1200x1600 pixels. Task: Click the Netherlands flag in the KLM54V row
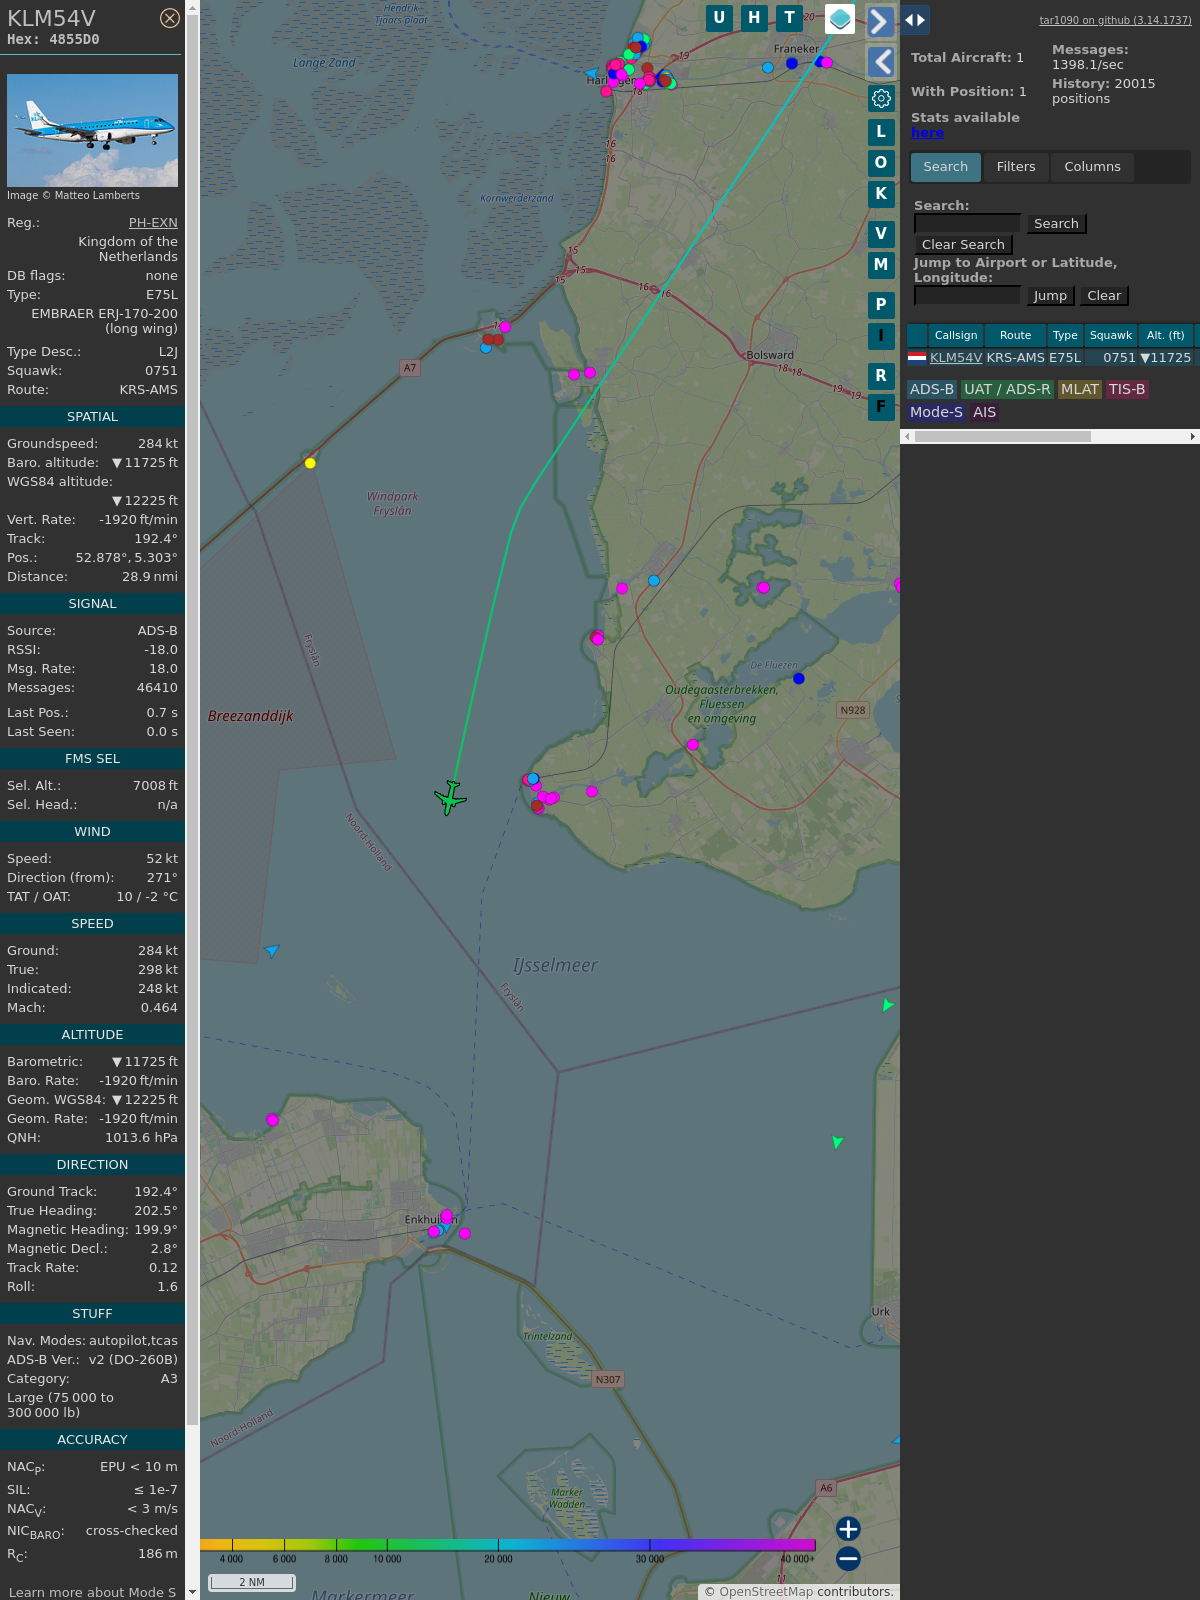pyautogui.click(x=917, y=357)
